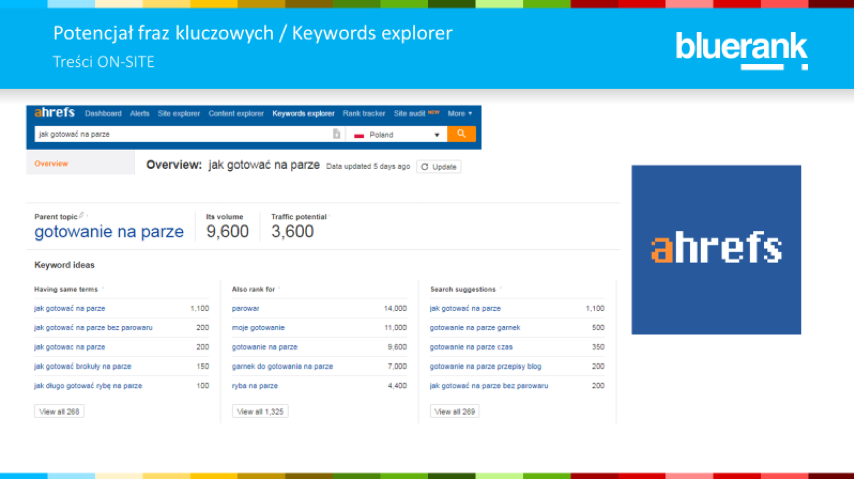
Task: Open garnek do gotowania na parze link
Action: 282,366
